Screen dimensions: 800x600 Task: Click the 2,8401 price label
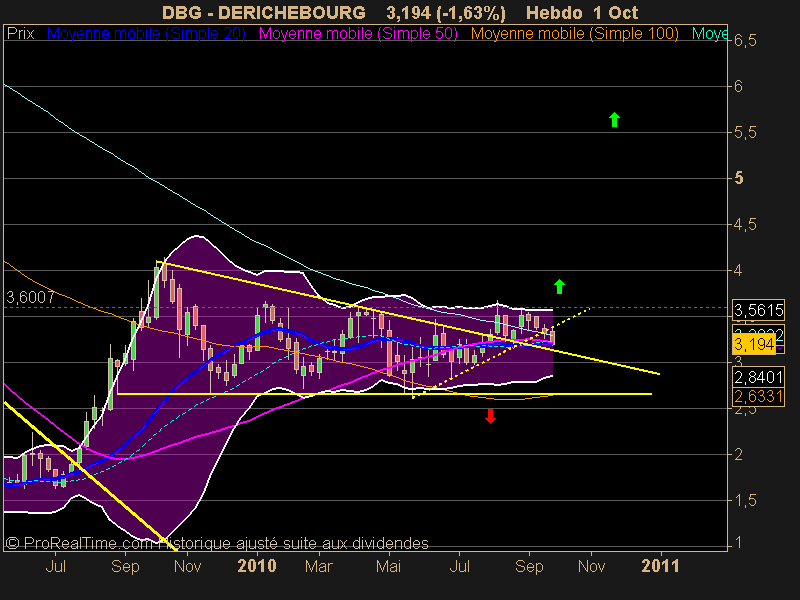click(x=759, y=377)
